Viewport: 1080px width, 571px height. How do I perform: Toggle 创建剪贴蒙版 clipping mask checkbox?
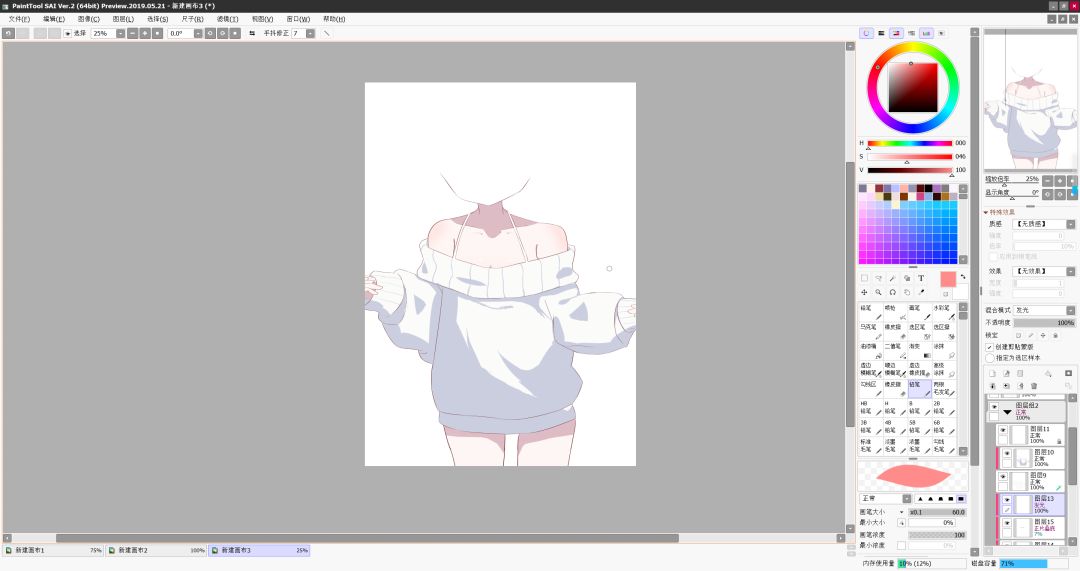point(990,347)
